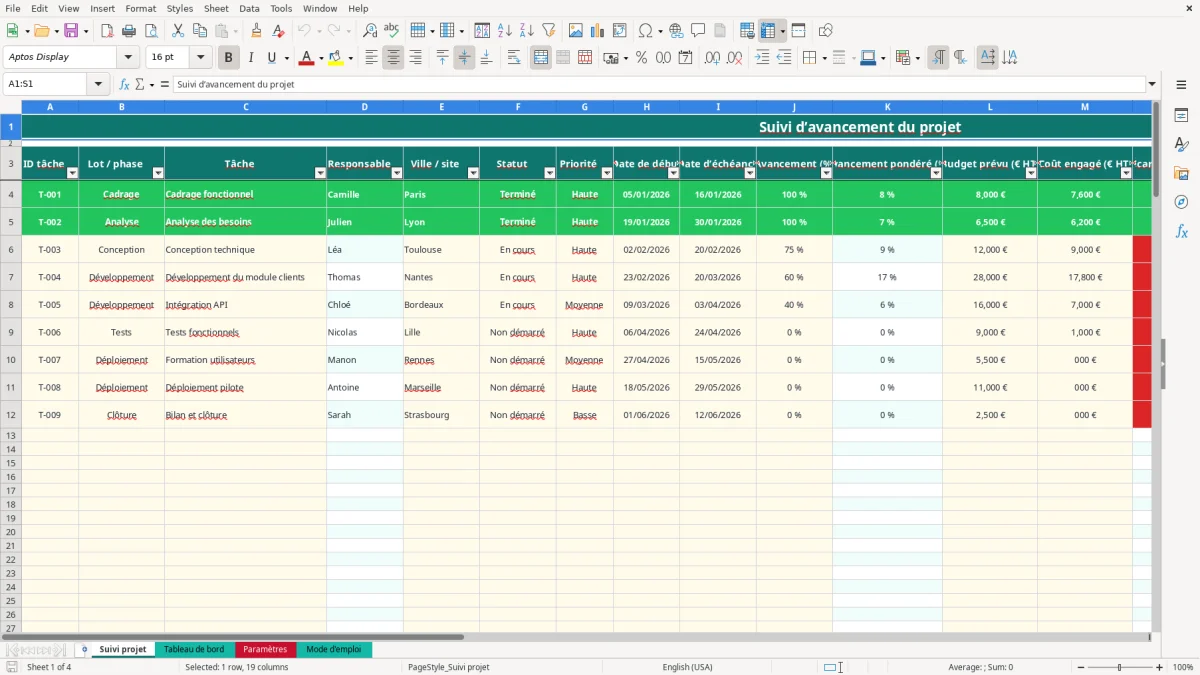Click the Increase indent icon
Screen dimensions: 1200x675
(x=762, y=57)
